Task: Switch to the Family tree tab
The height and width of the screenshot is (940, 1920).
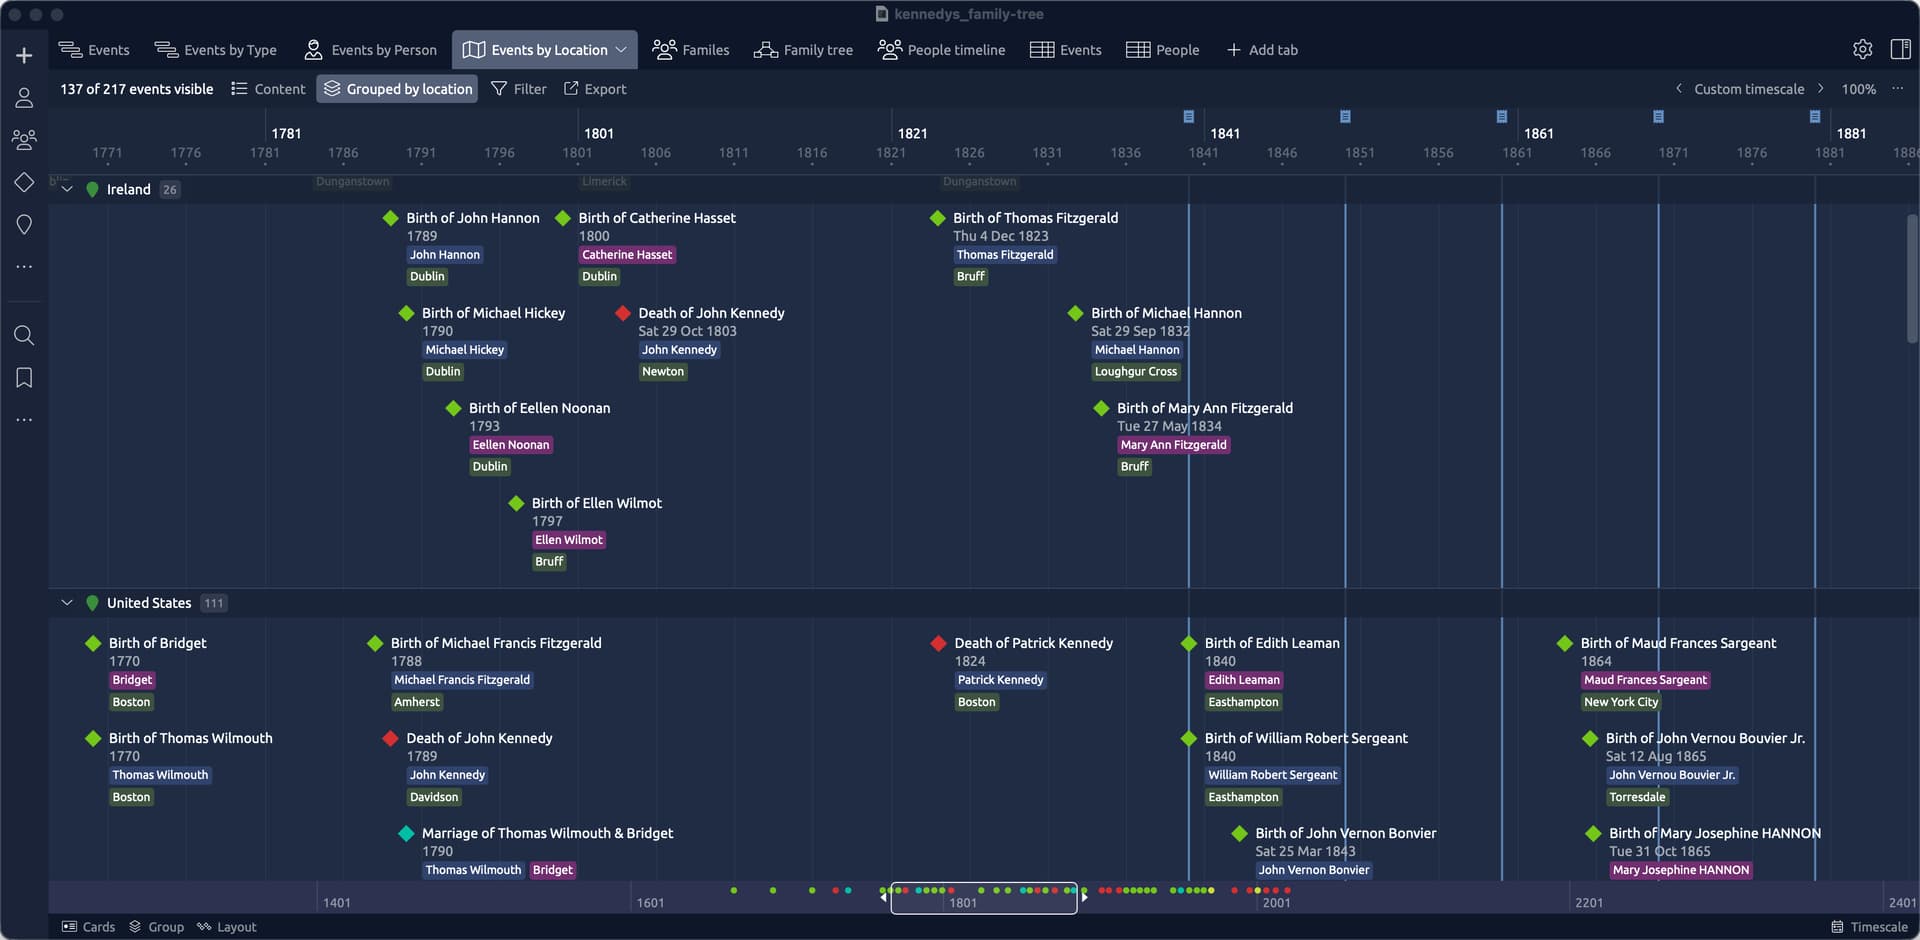Action: click(x=803, y=50)
